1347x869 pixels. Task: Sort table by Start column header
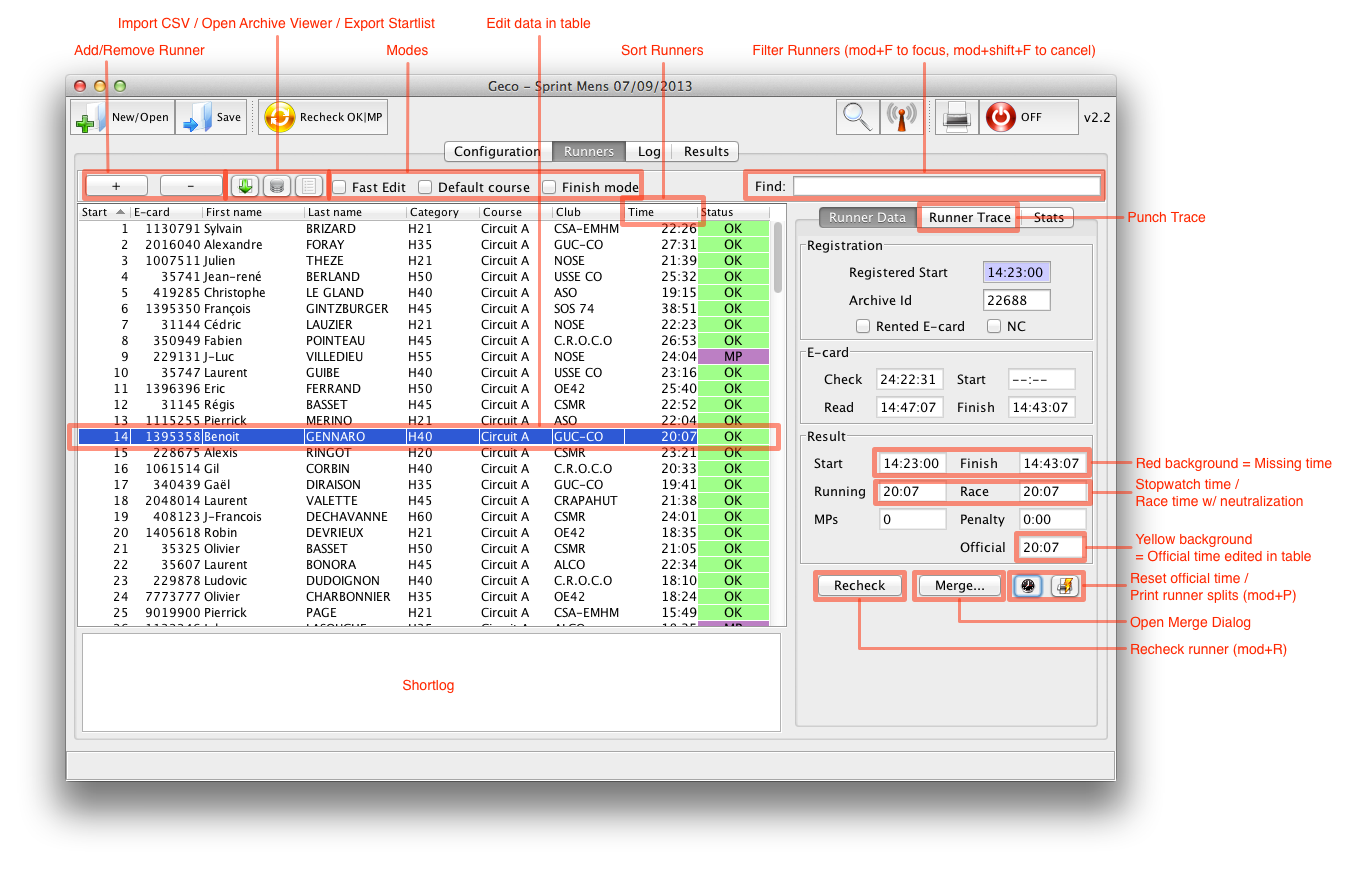pyautogui.click(x=104, y=212)
